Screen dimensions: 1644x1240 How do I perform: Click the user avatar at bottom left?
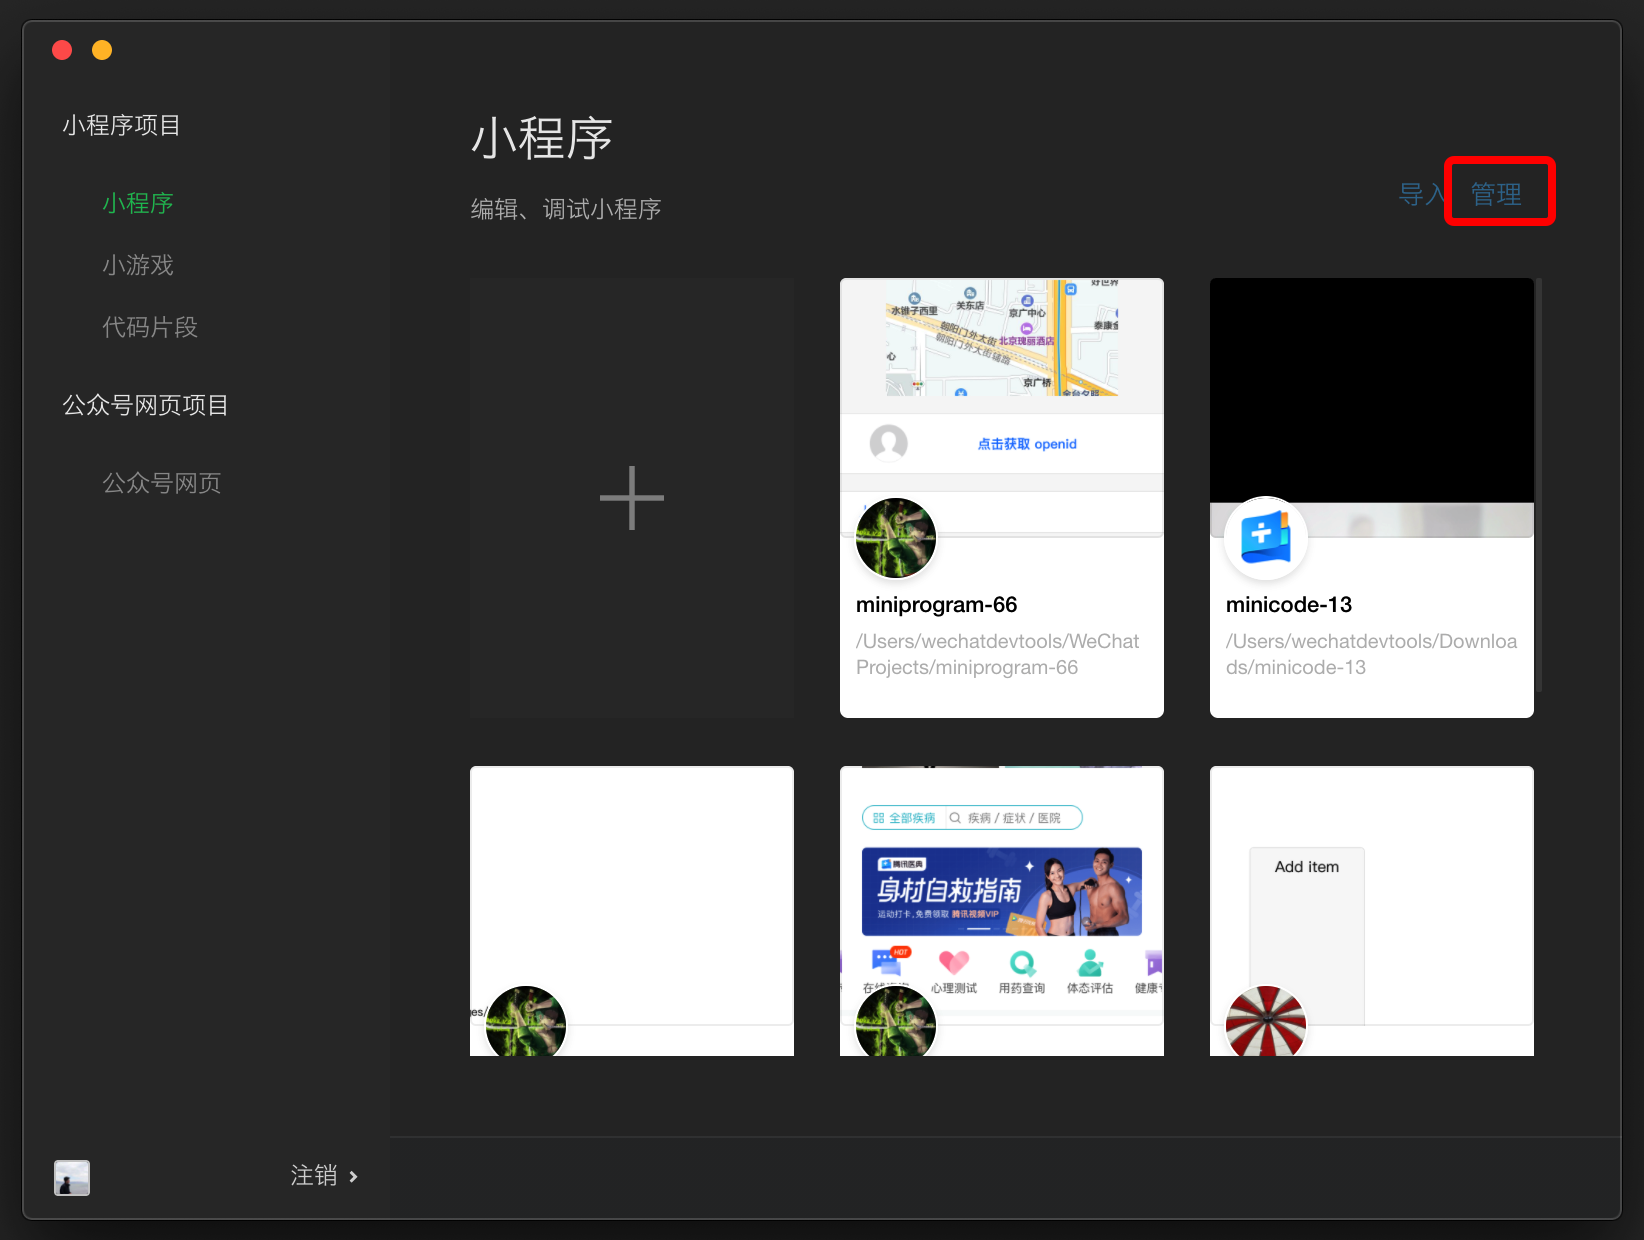point(72,1177)
